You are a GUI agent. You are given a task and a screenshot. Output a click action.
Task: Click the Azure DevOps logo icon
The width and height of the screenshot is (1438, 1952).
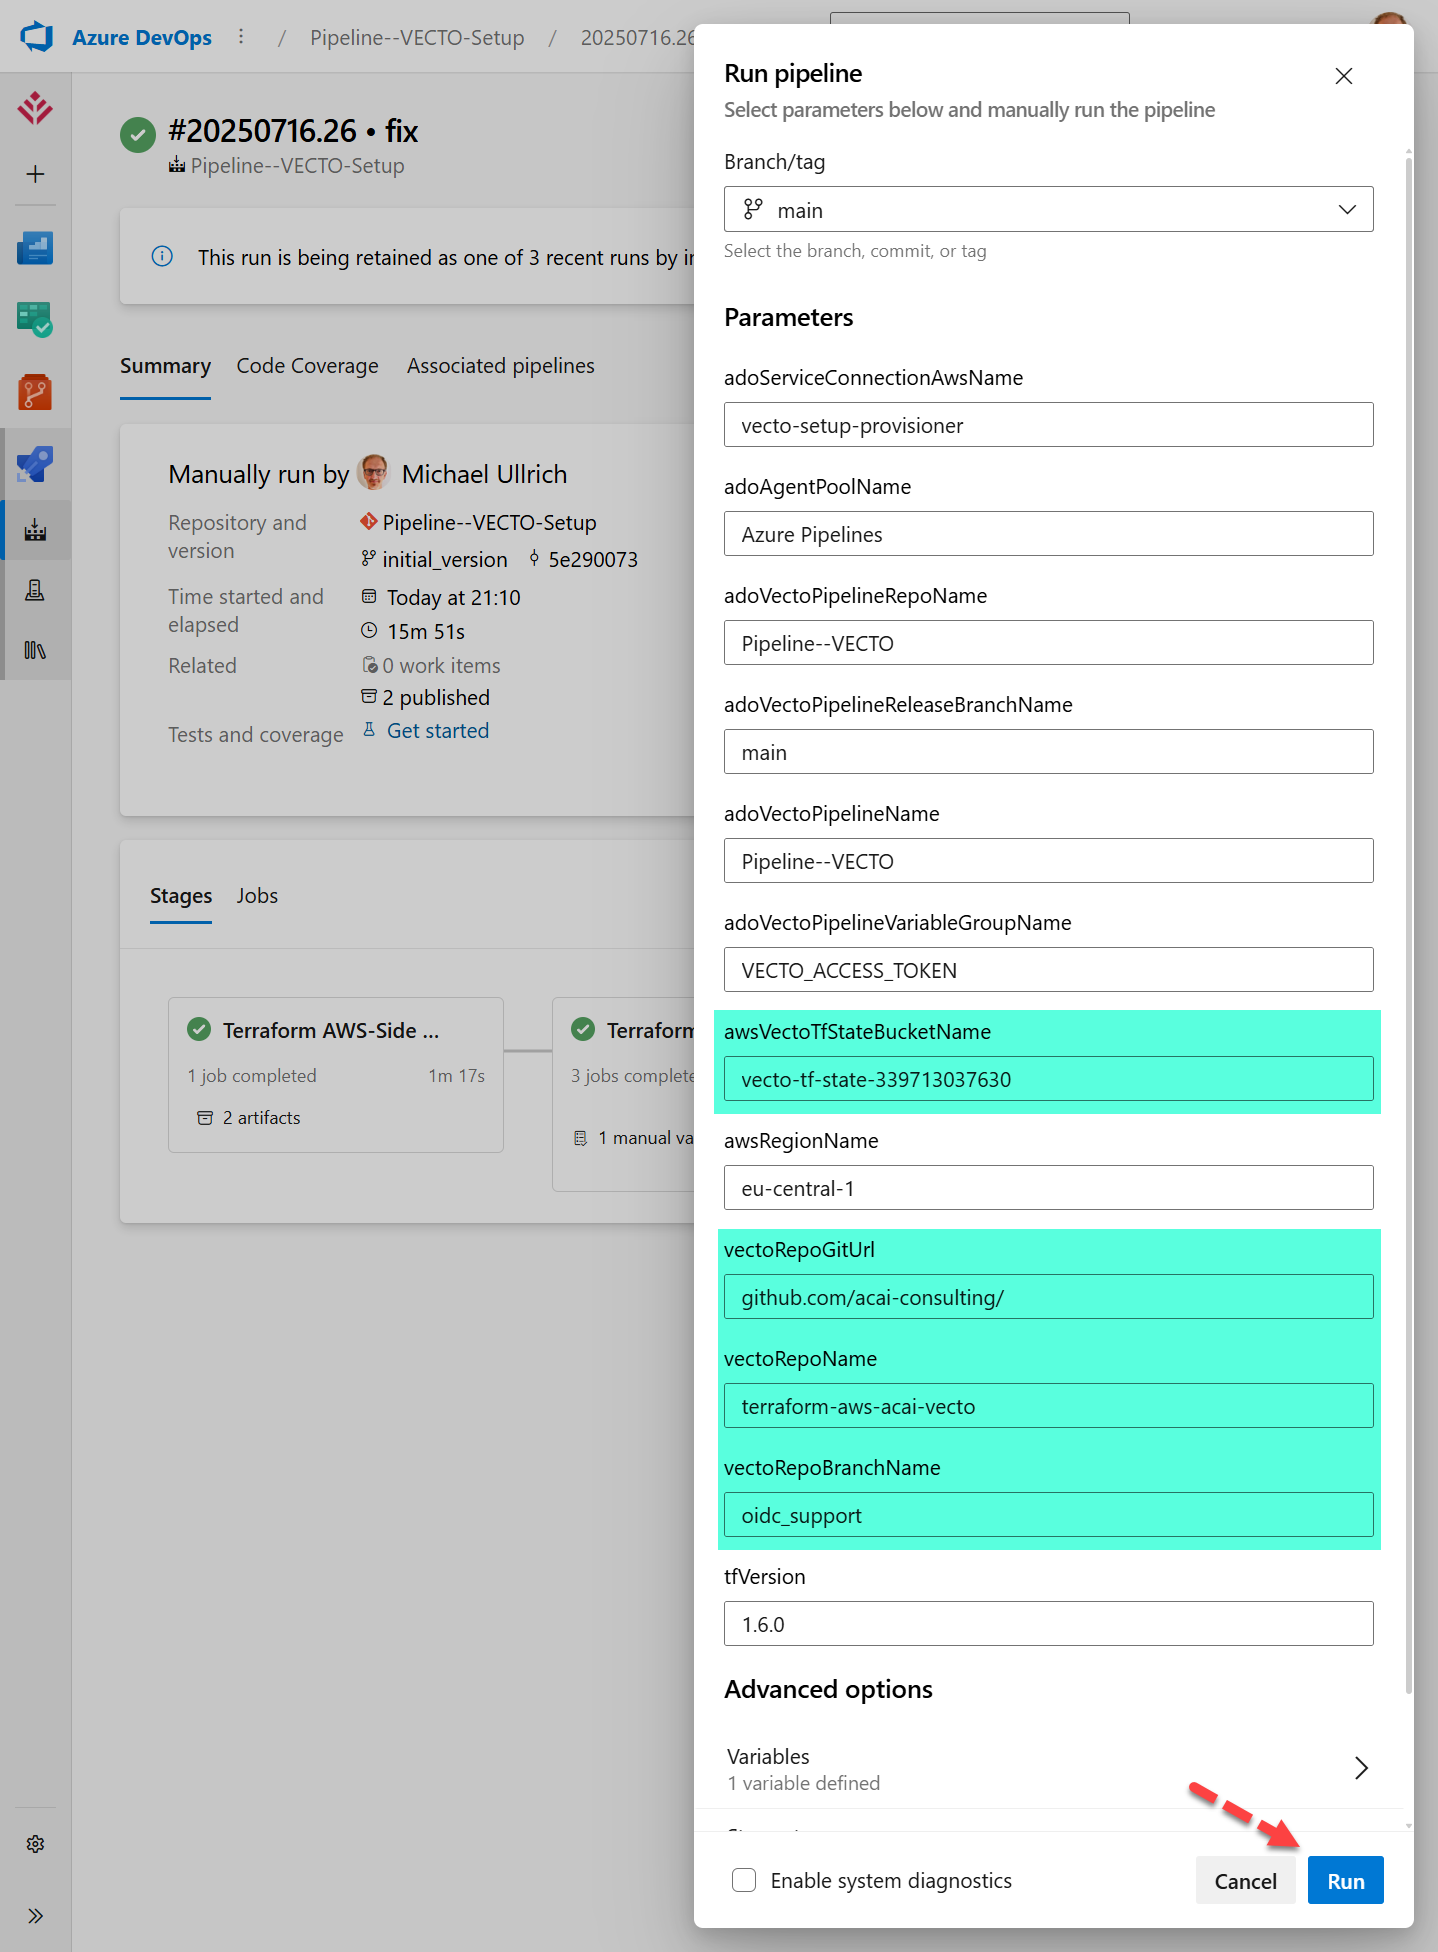[36, 37]
